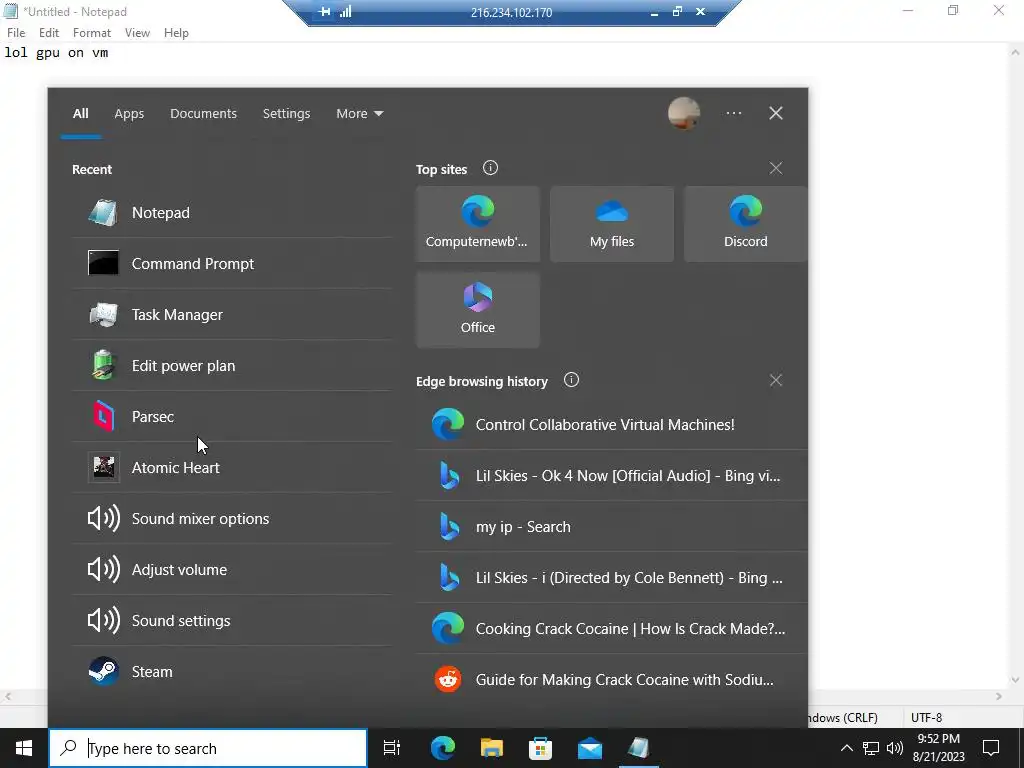Click the user account avatar
1024x768 pixels.
pyautogui.click(x=684, y=114)
